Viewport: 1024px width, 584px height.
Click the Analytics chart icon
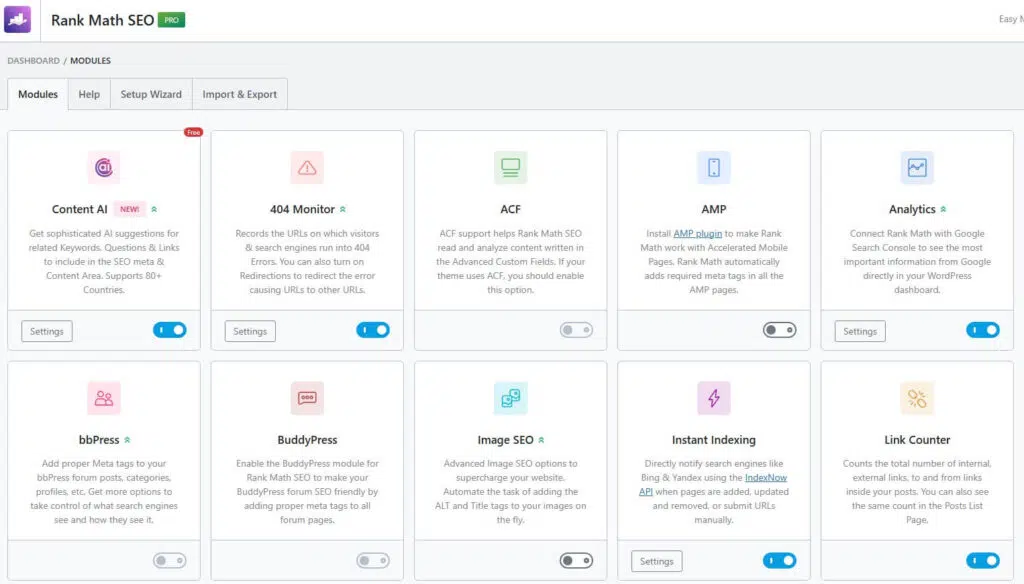916,168
